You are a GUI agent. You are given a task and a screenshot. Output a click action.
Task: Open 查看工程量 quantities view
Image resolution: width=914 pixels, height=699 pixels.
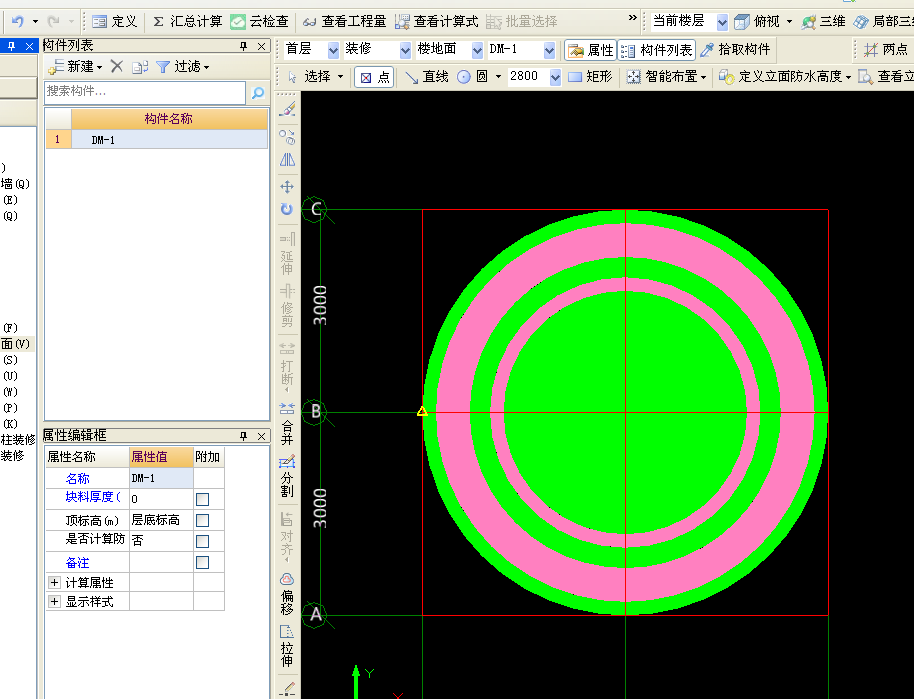pos(344,22)
